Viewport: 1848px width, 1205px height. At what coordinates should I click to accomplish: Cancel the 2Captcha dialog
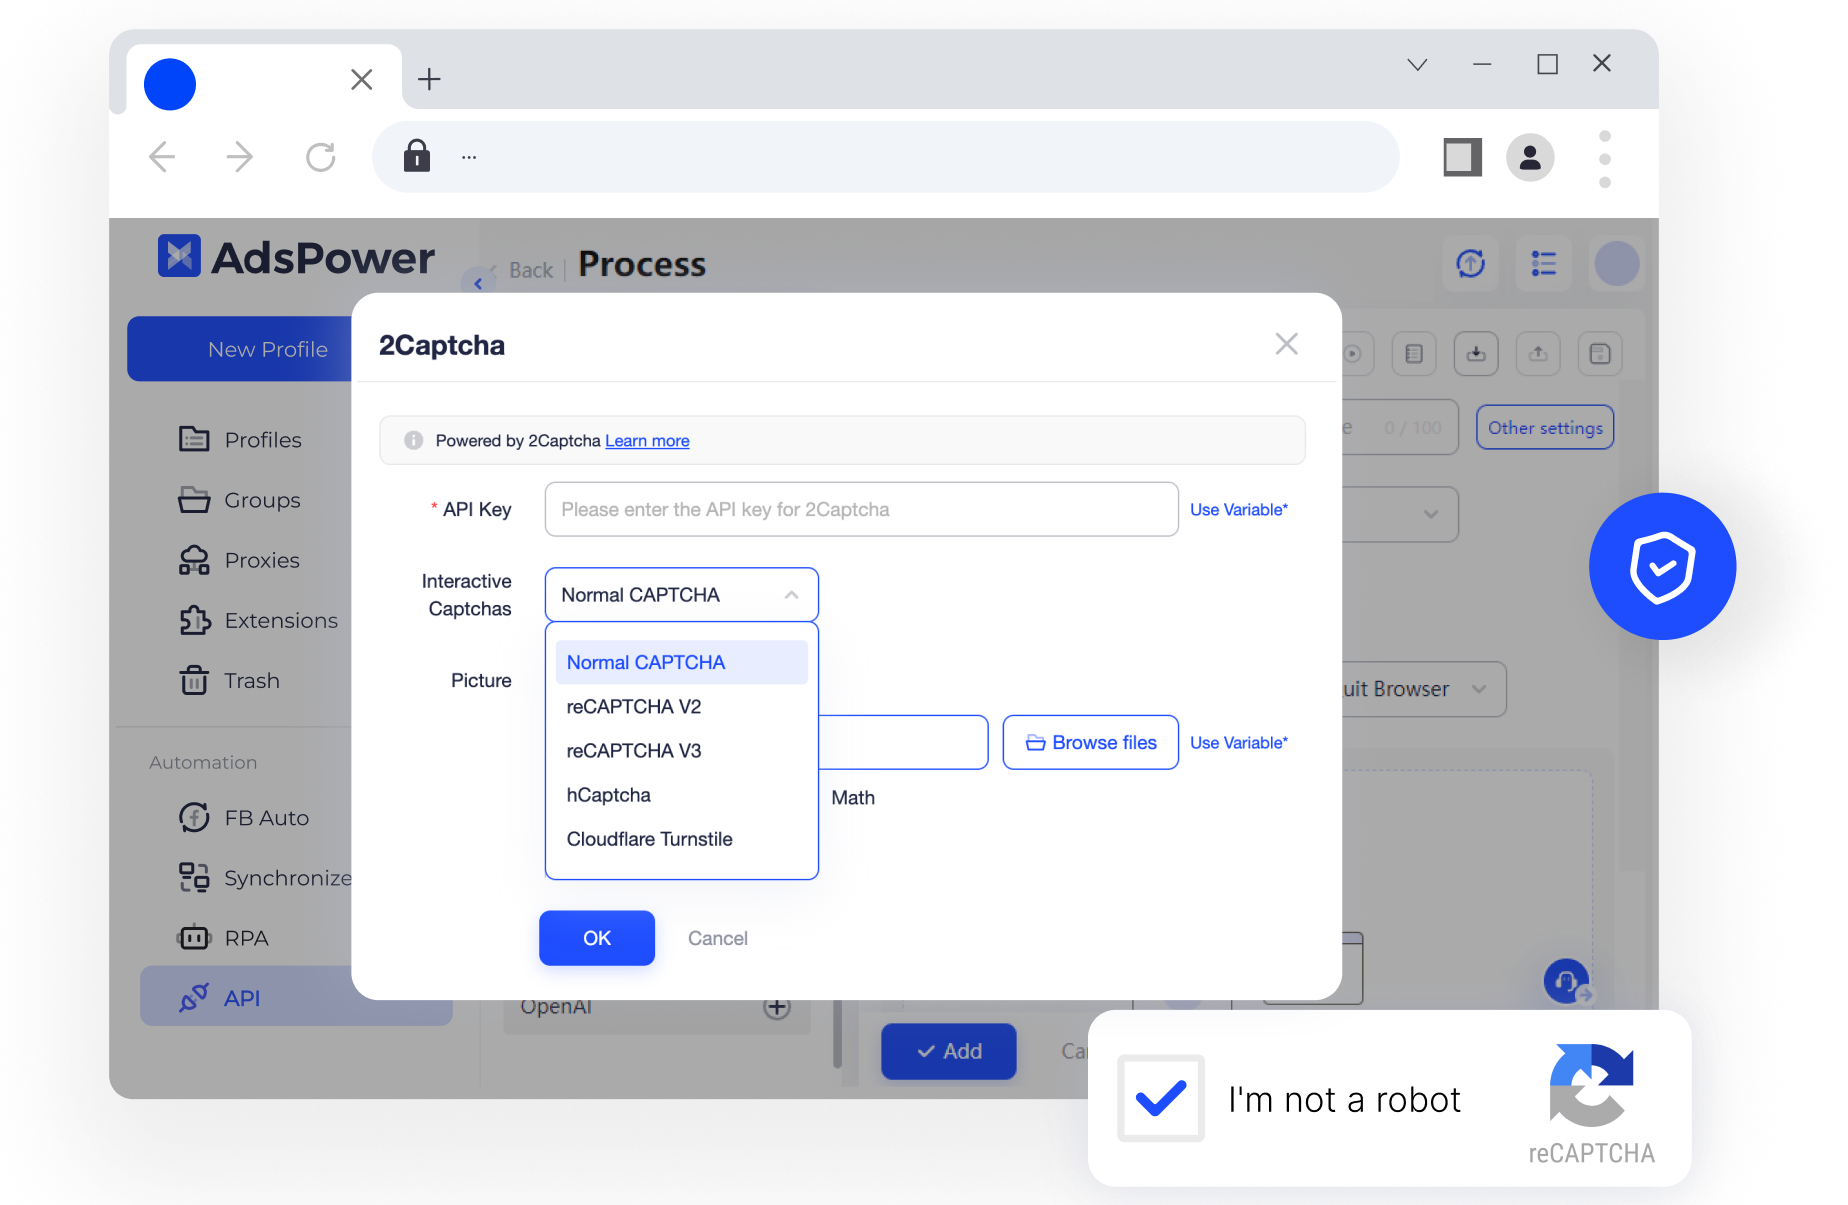tap(717, 938)
